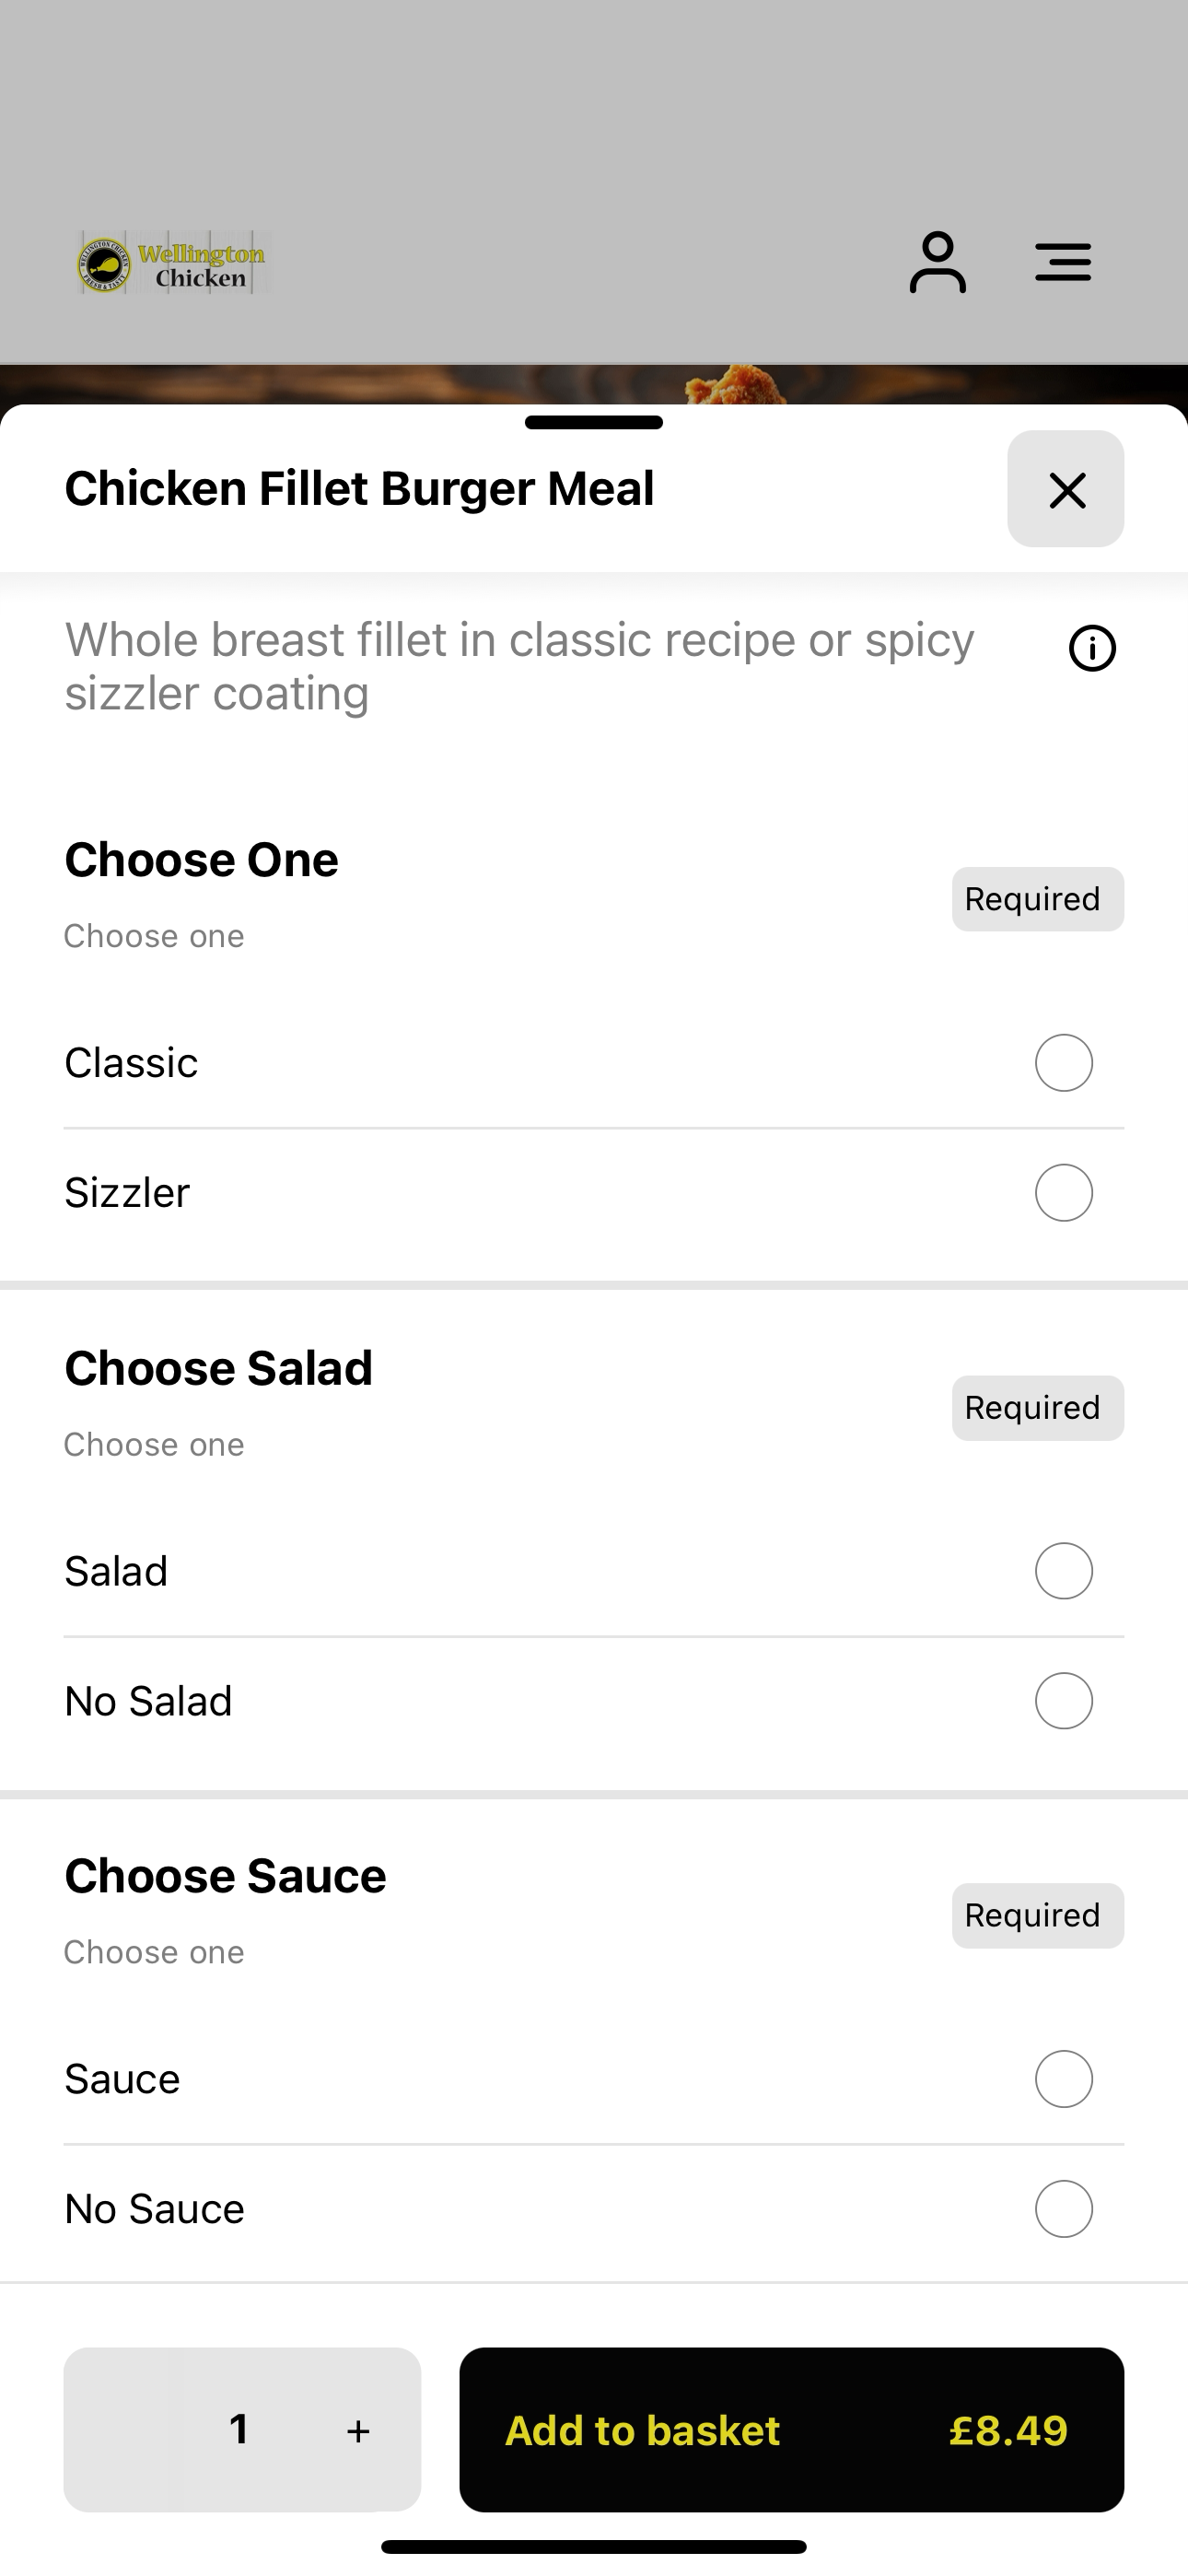Tap the Required badge beside Choose Salad
1188x2576 pixels.
click(x=1038, y=1408)
